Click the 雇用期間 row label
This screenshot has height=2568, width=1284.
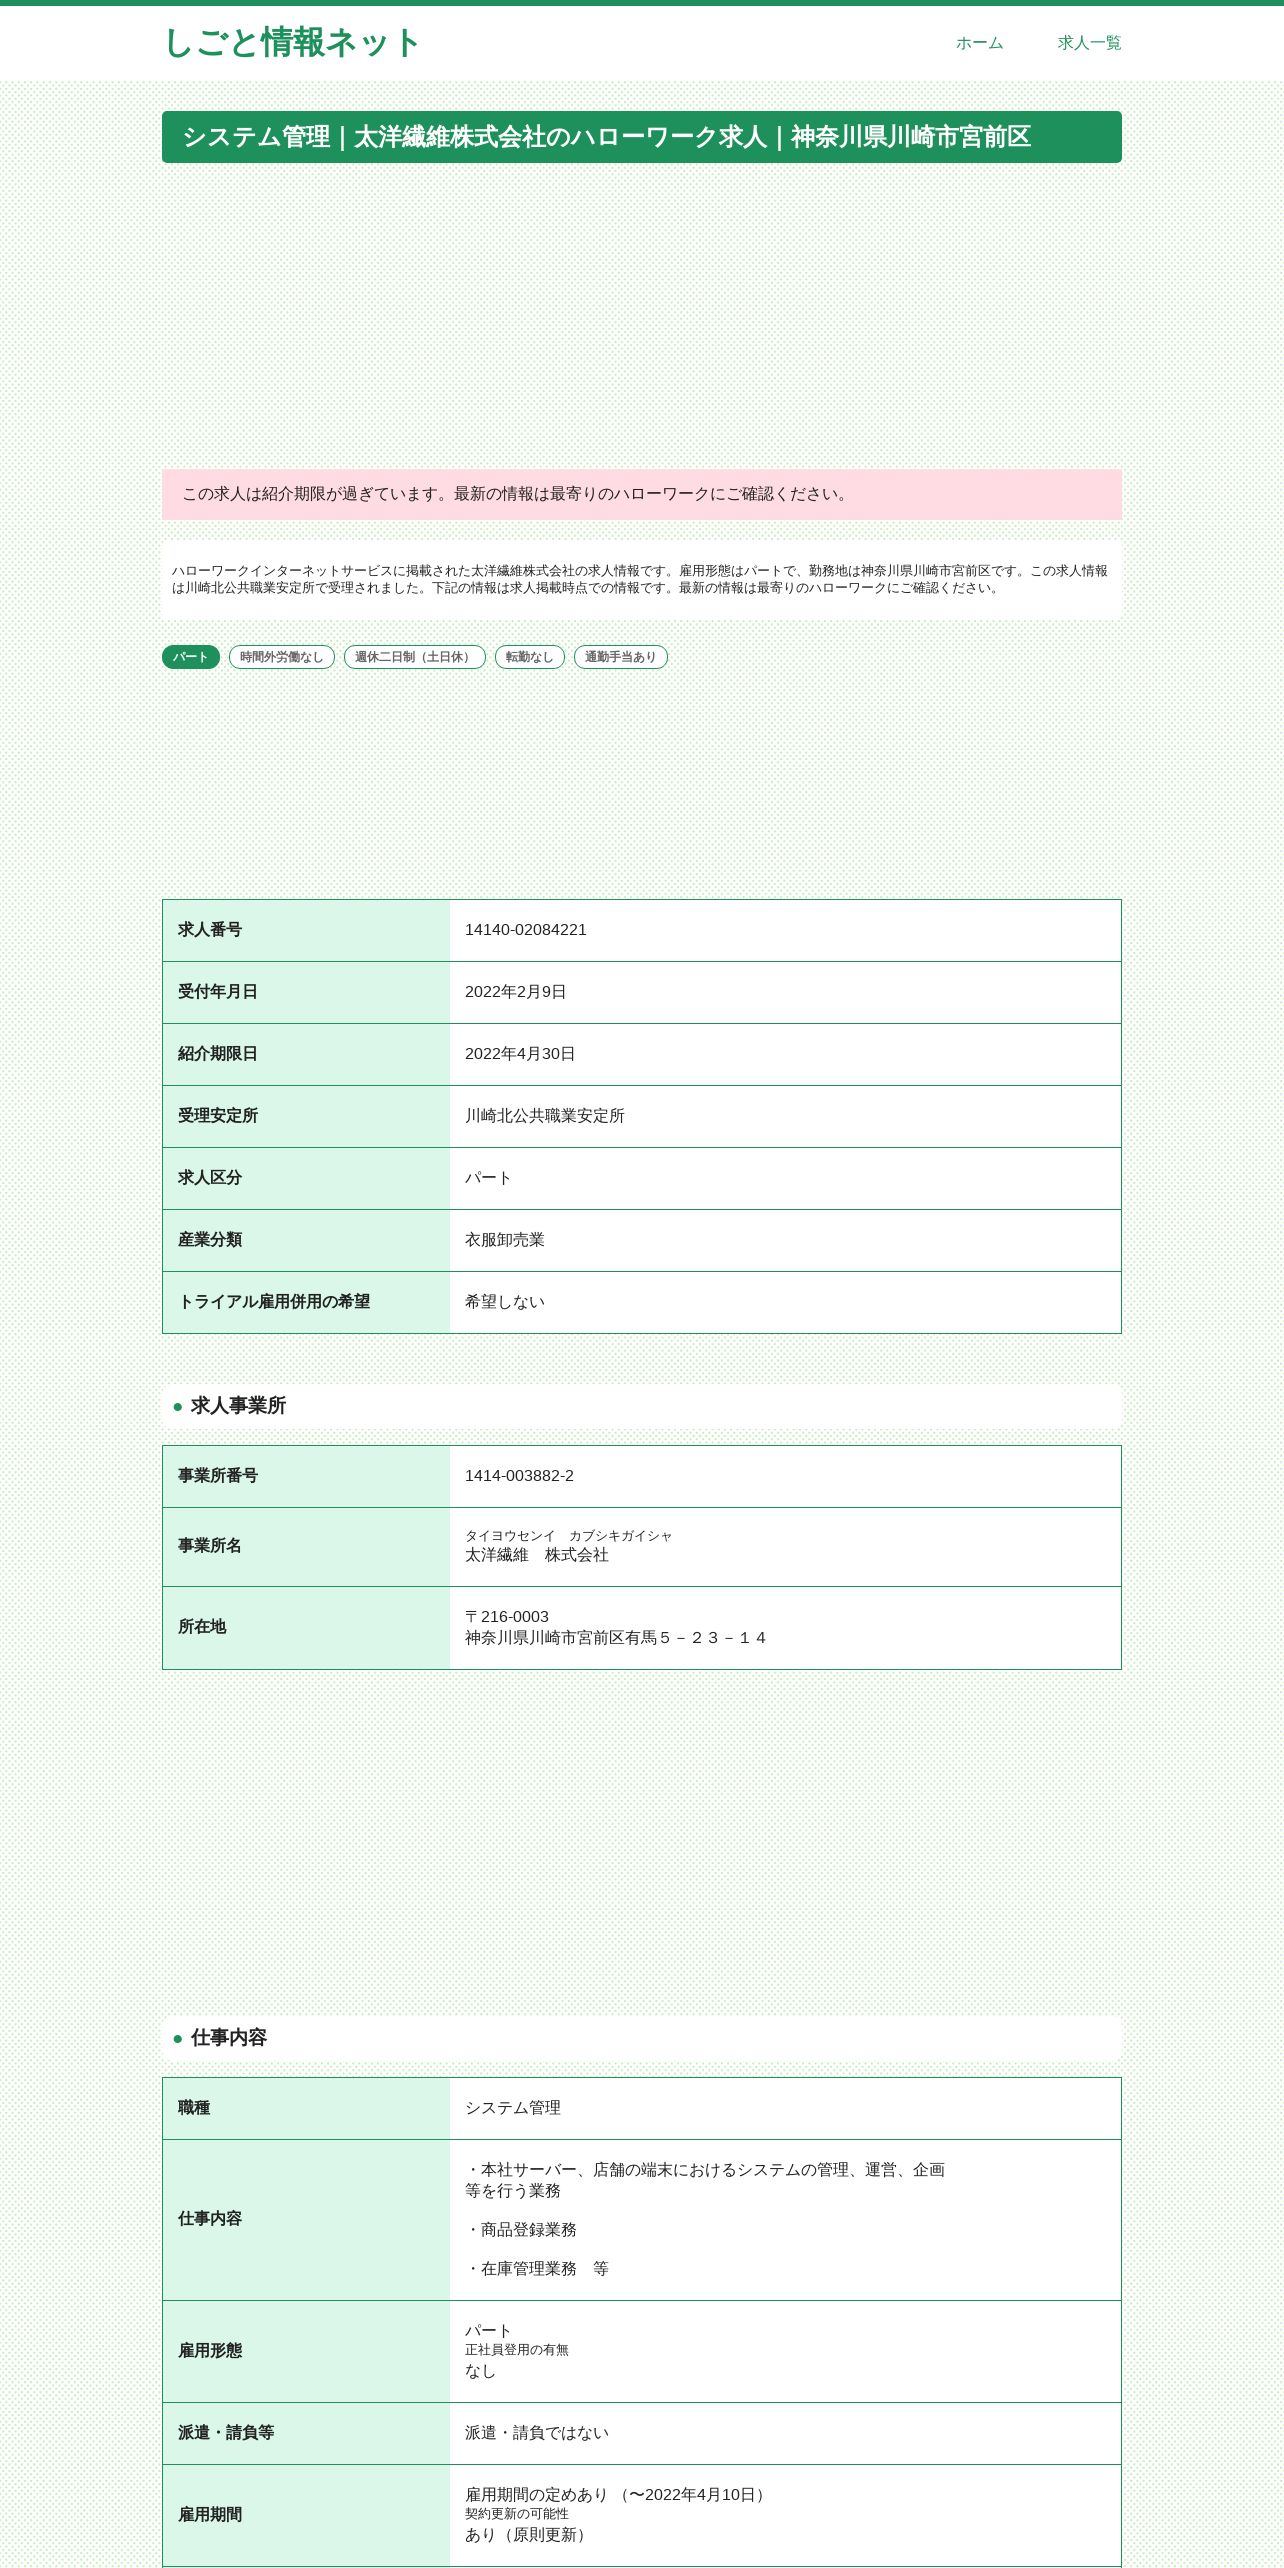[x=210, y=2515]
